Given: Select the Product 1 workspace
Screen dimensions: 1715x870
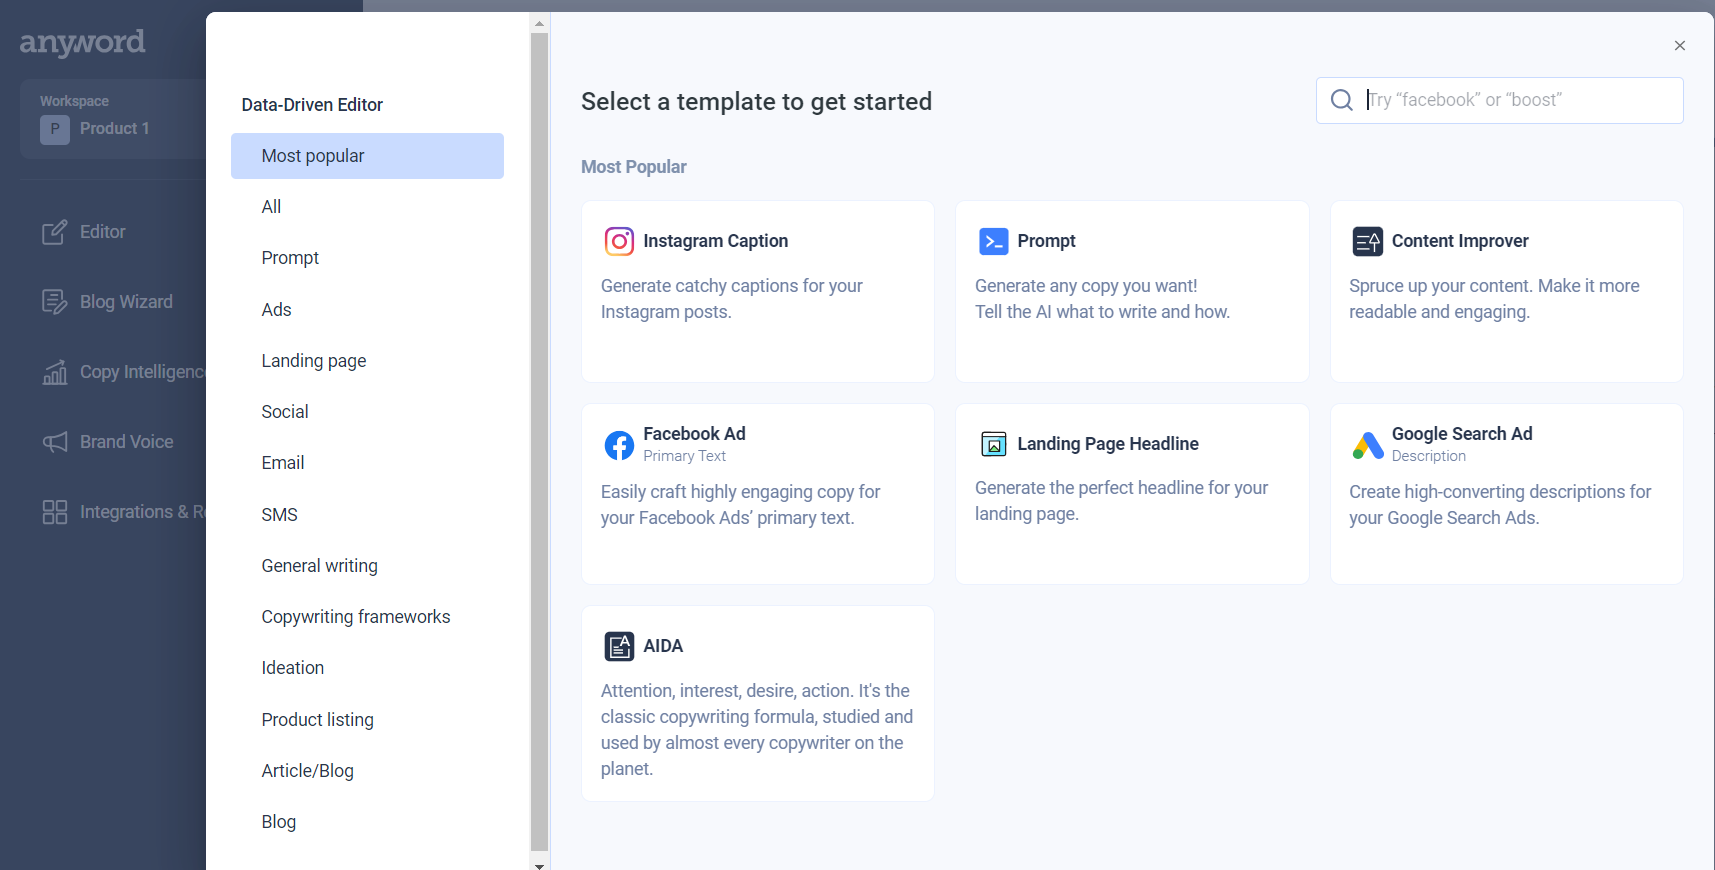Looking at the screenshot, I should pyautogui.click(x=112, y=128).
